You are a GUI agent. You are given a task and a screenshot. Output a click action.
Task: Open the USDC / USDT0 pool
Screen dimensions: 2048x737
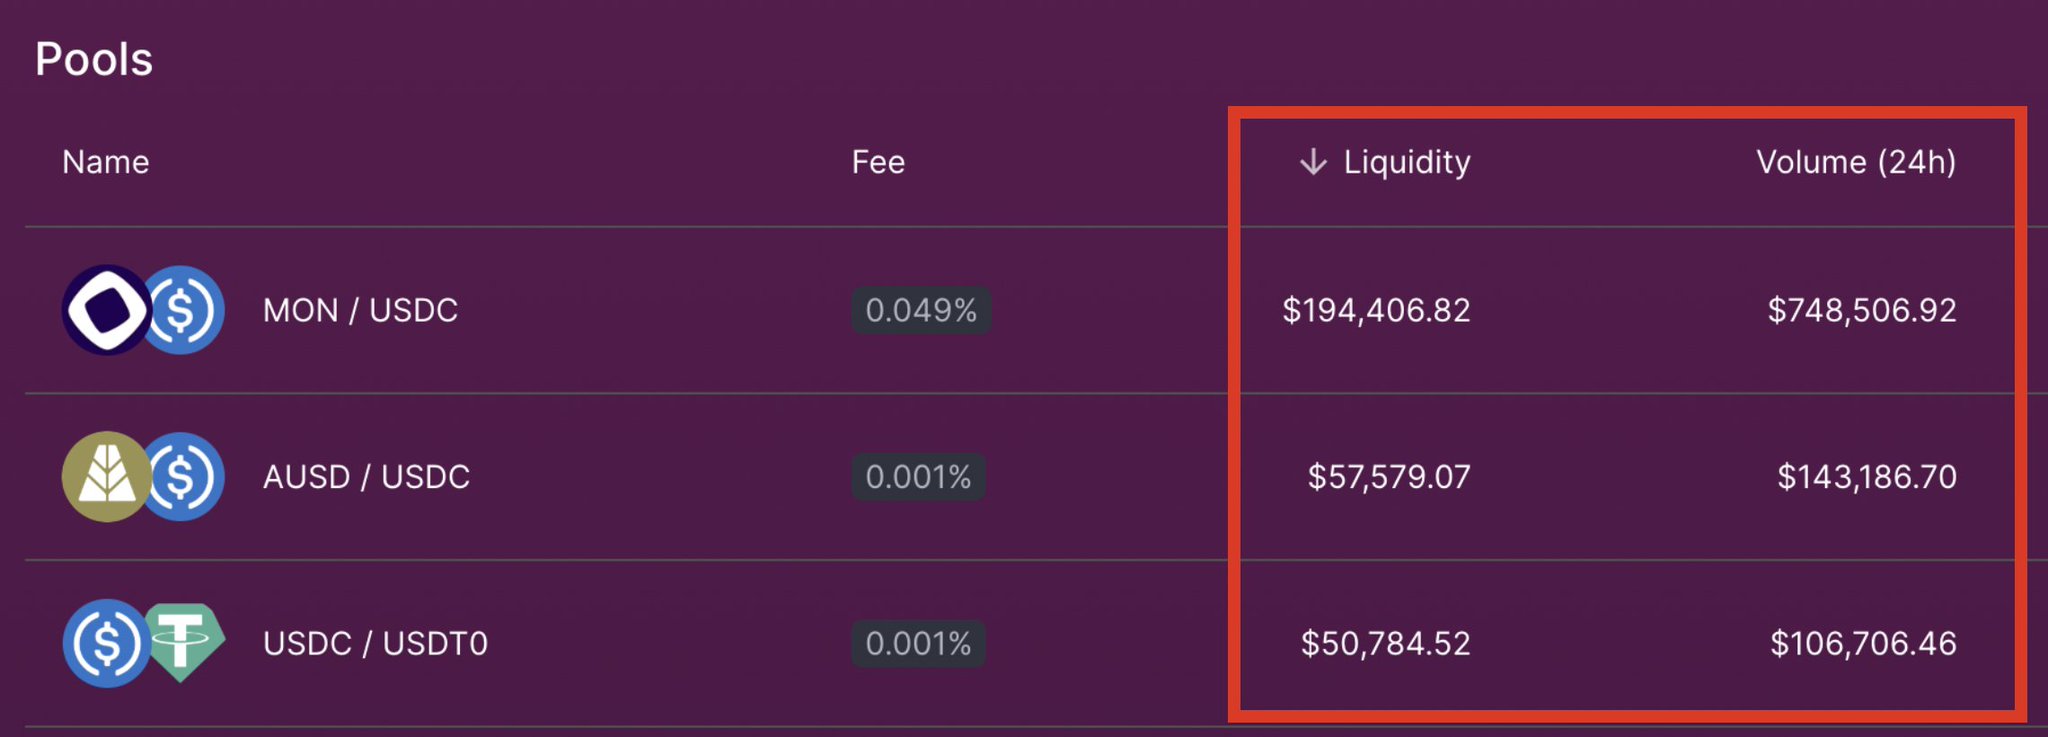(x=375, y=643)
